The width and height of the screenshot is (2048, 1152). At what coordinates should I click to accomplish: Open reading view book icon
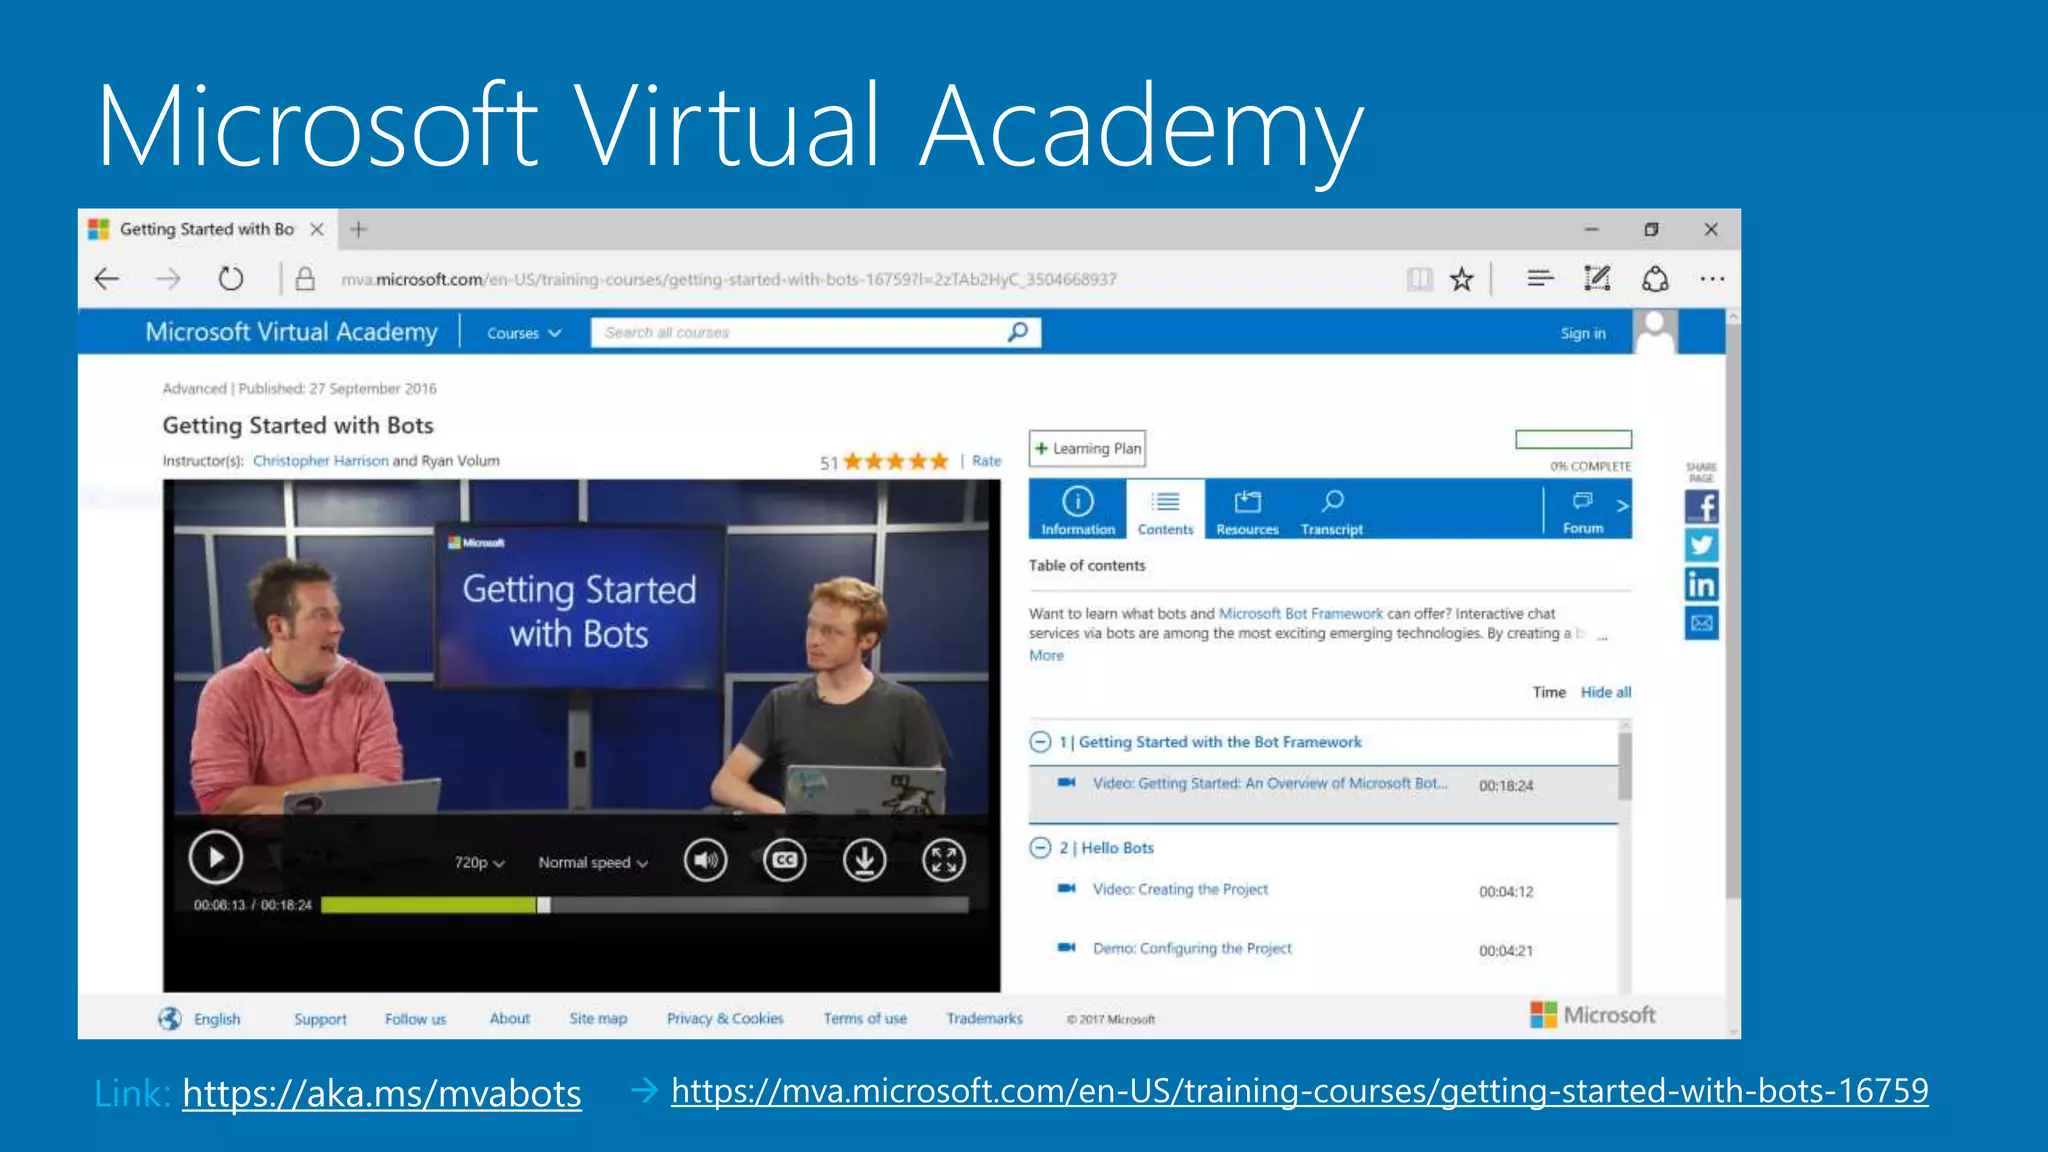pyautogui.click(x=1419, y=279)
